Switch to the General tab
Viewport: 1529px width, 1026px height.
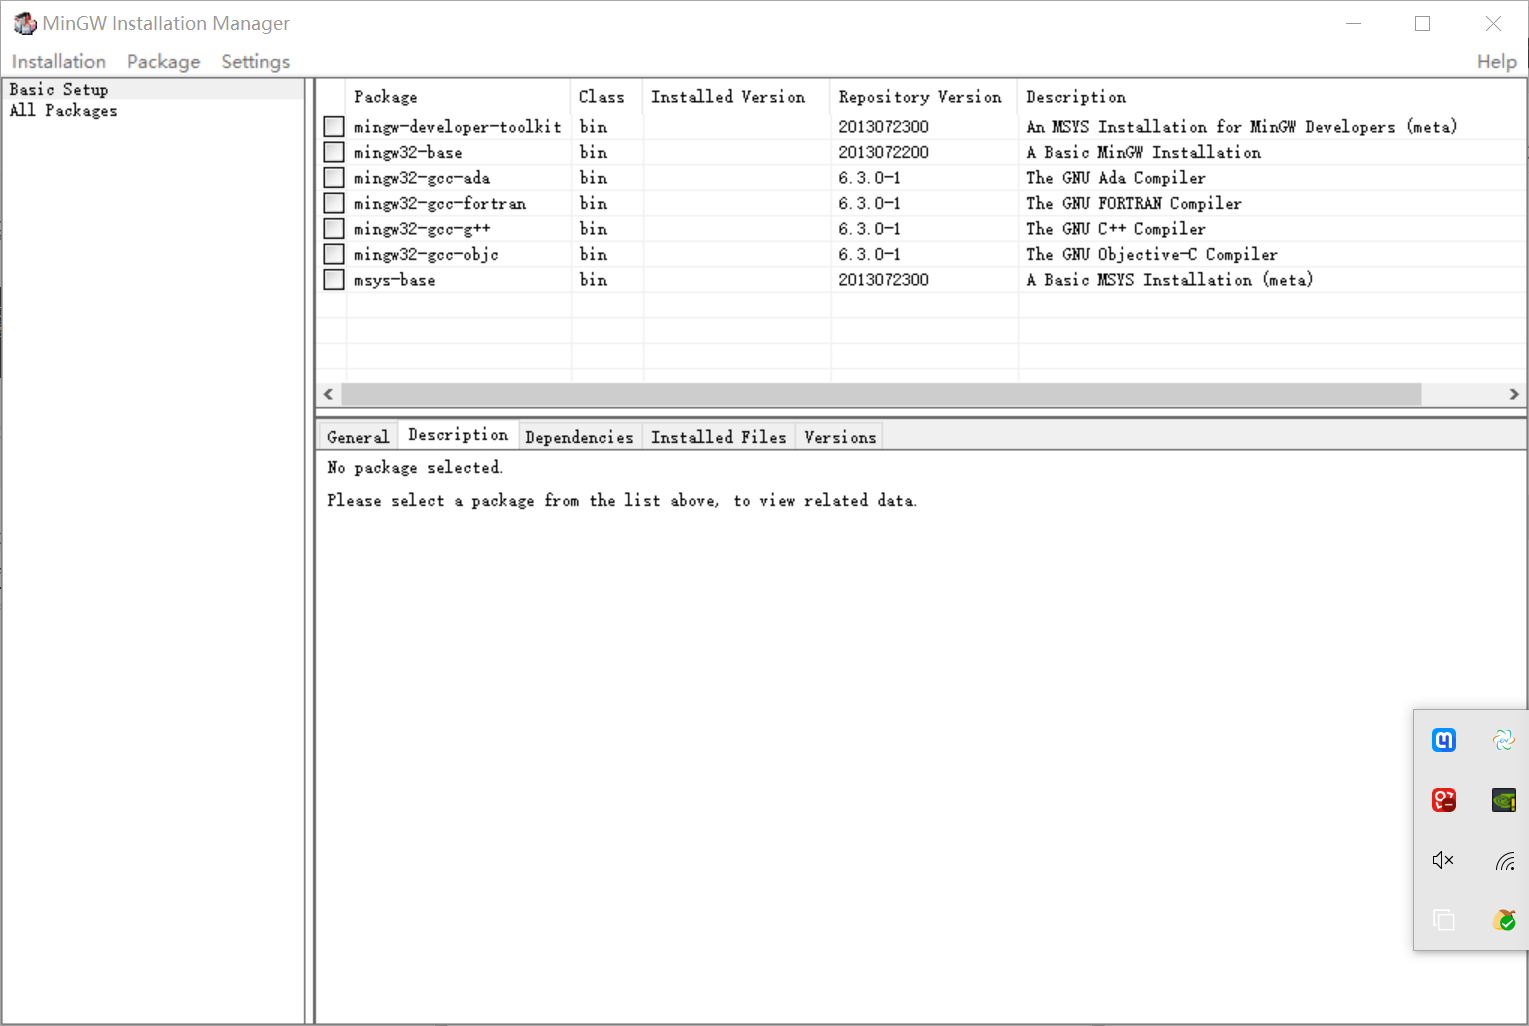click(x=358, y=437)
